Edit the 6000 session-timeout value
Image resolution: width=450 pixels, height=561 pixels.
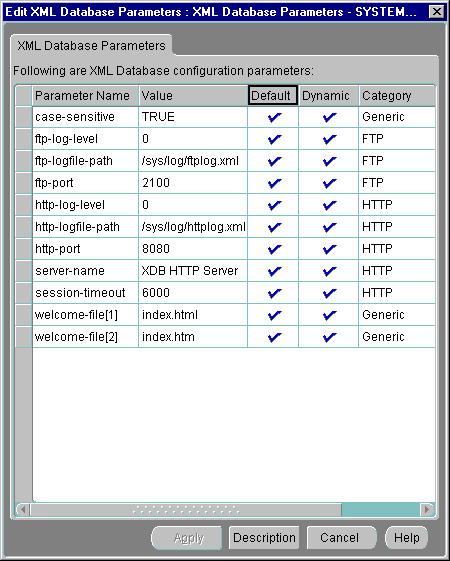pos(193,293)
